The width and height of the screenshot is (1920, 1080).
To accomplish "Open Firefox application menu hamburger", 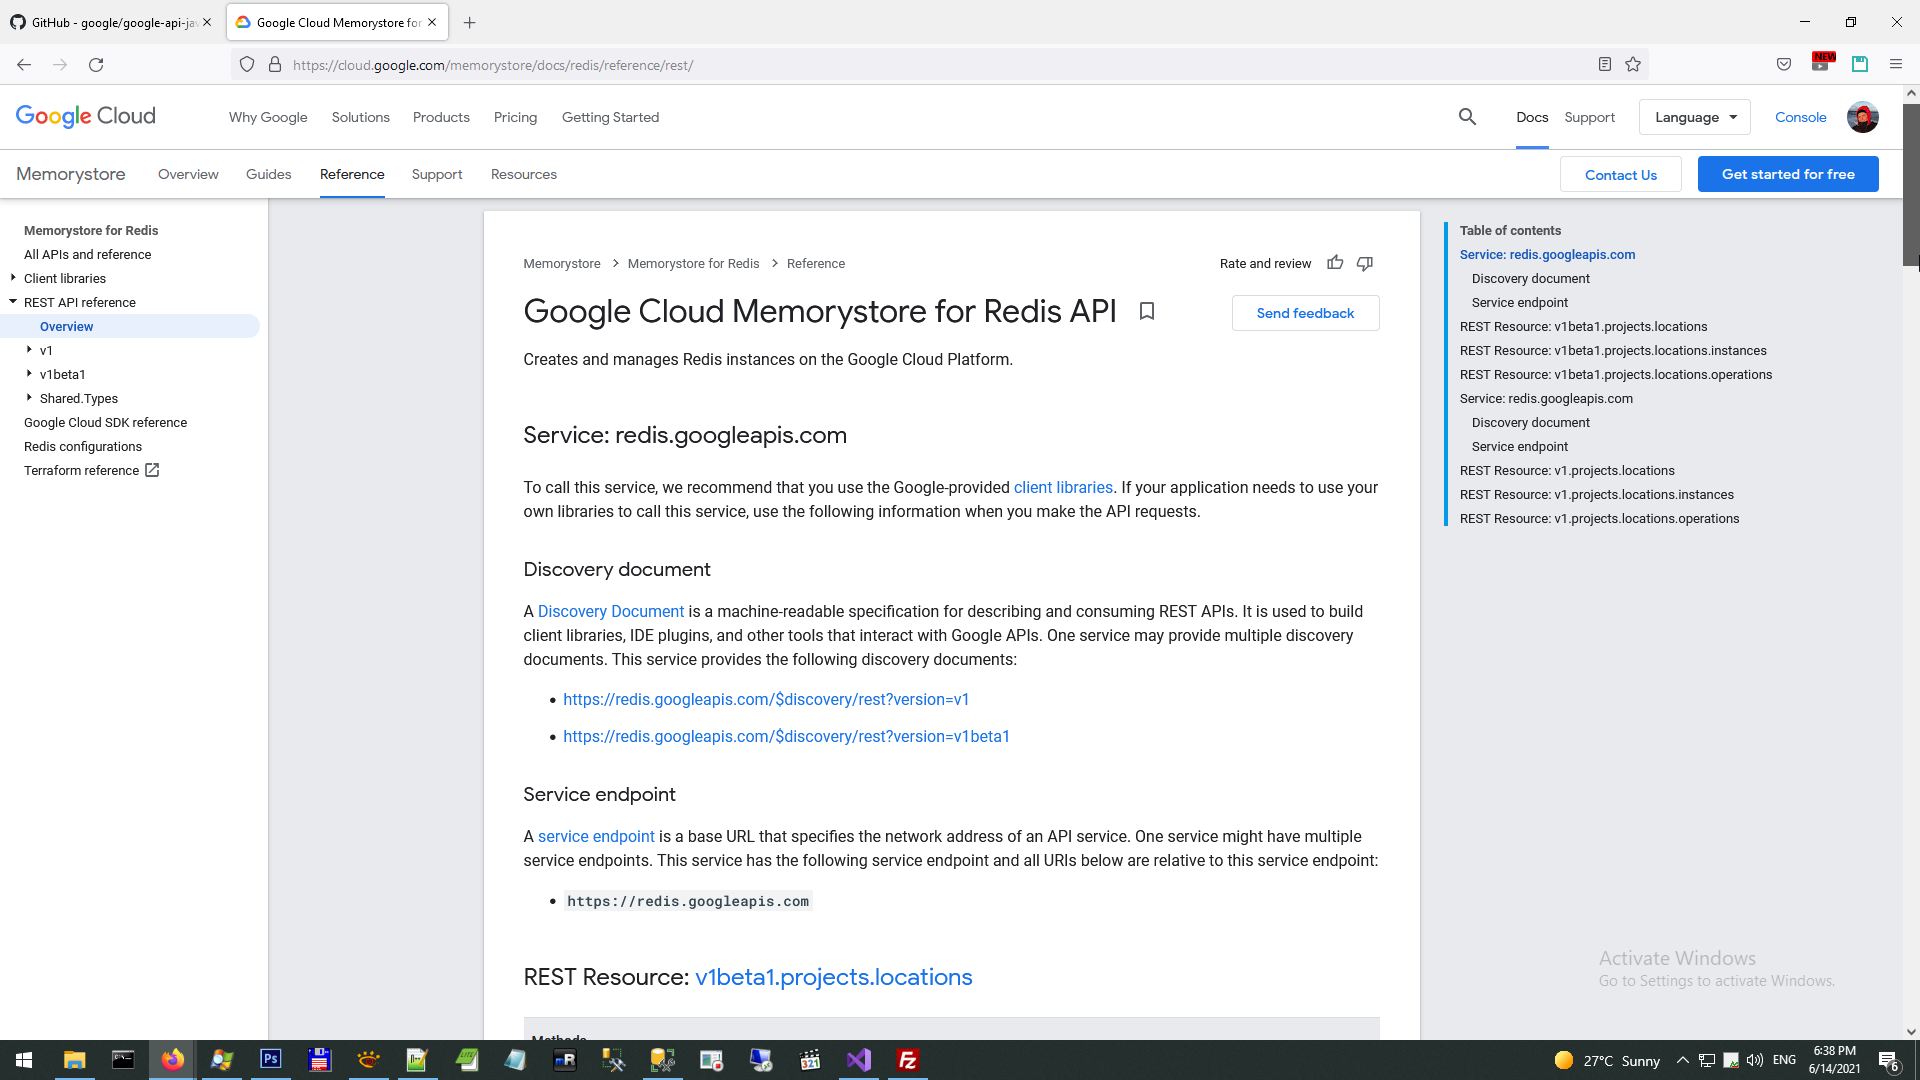I will click(x=1896, y=65).
